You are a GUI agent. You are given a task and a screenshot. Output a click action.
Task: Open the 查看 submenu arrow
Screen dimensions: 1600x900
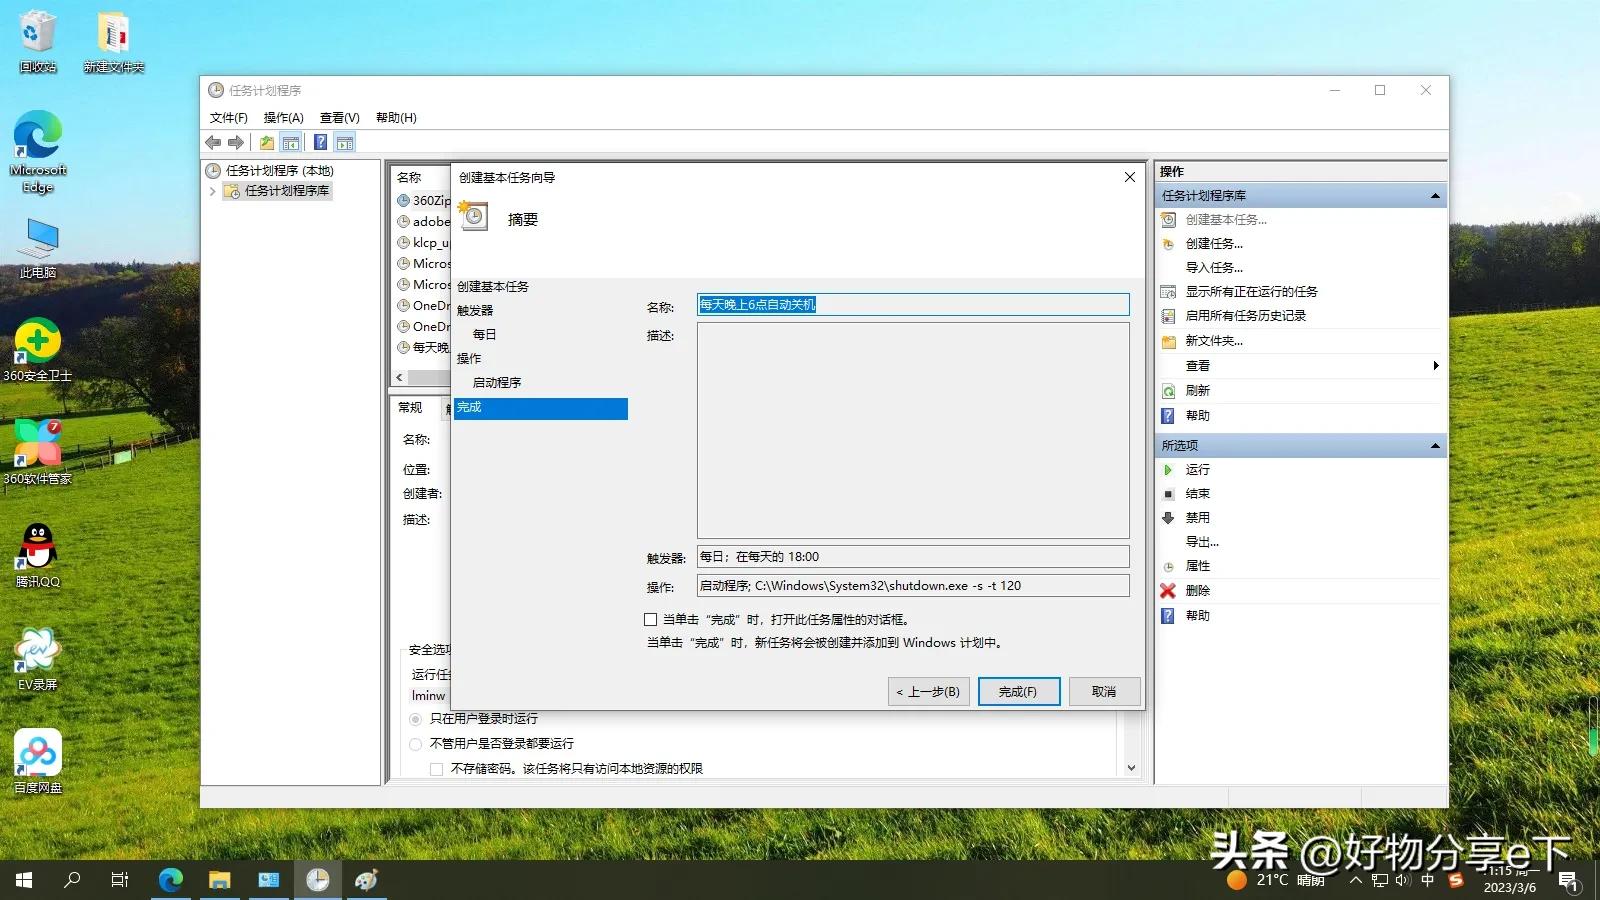pos(1435,365)
